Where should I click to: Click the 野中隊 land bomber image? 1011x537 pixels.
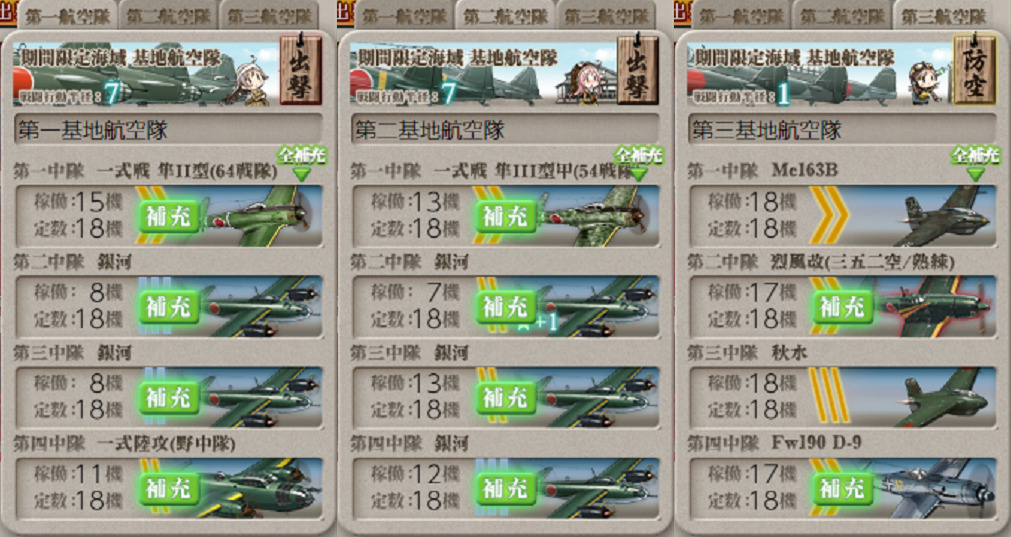click(261, 488)
